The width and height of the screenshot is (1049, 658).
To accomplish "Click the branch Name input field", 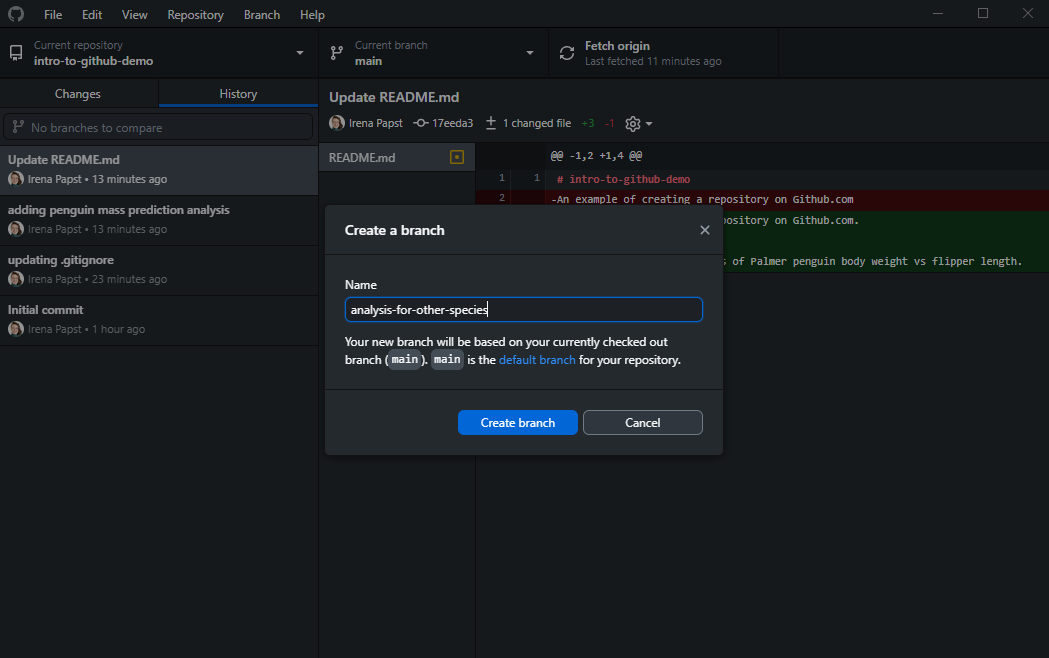I will tap(523, 310).
